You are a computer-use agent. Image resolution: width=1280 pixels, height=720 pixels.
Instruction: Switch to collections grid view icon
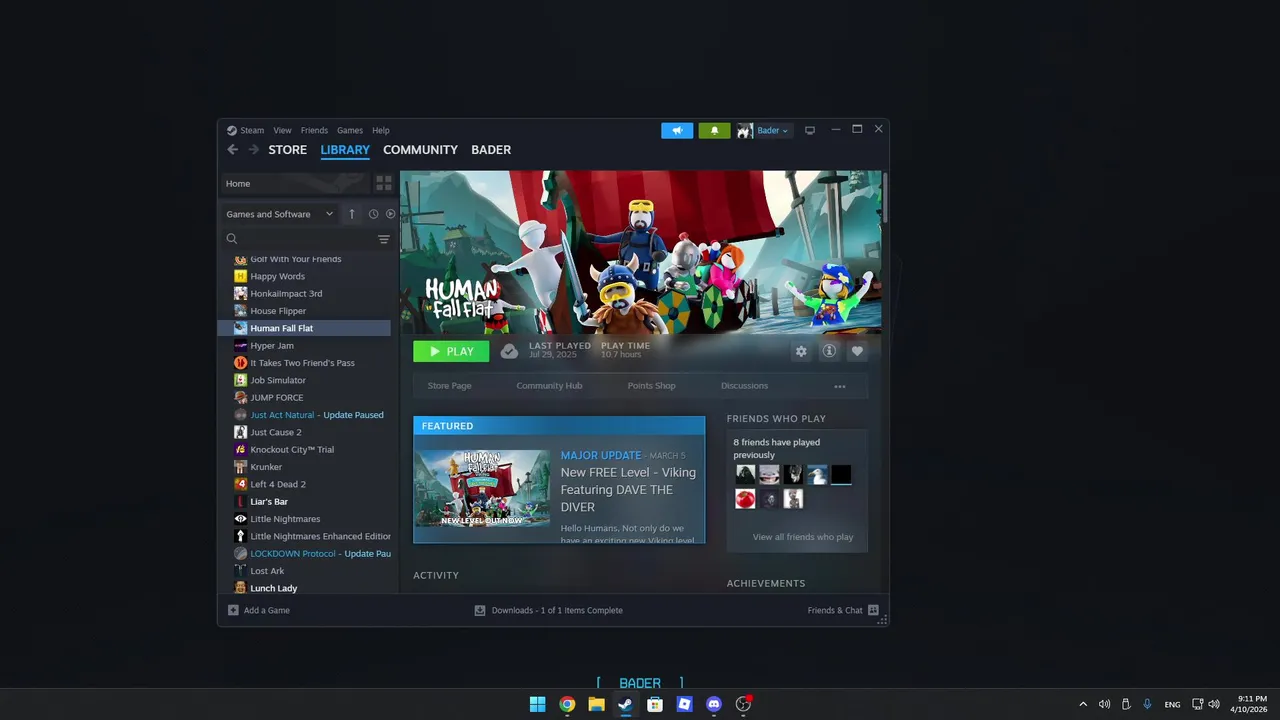click(384, 183)
